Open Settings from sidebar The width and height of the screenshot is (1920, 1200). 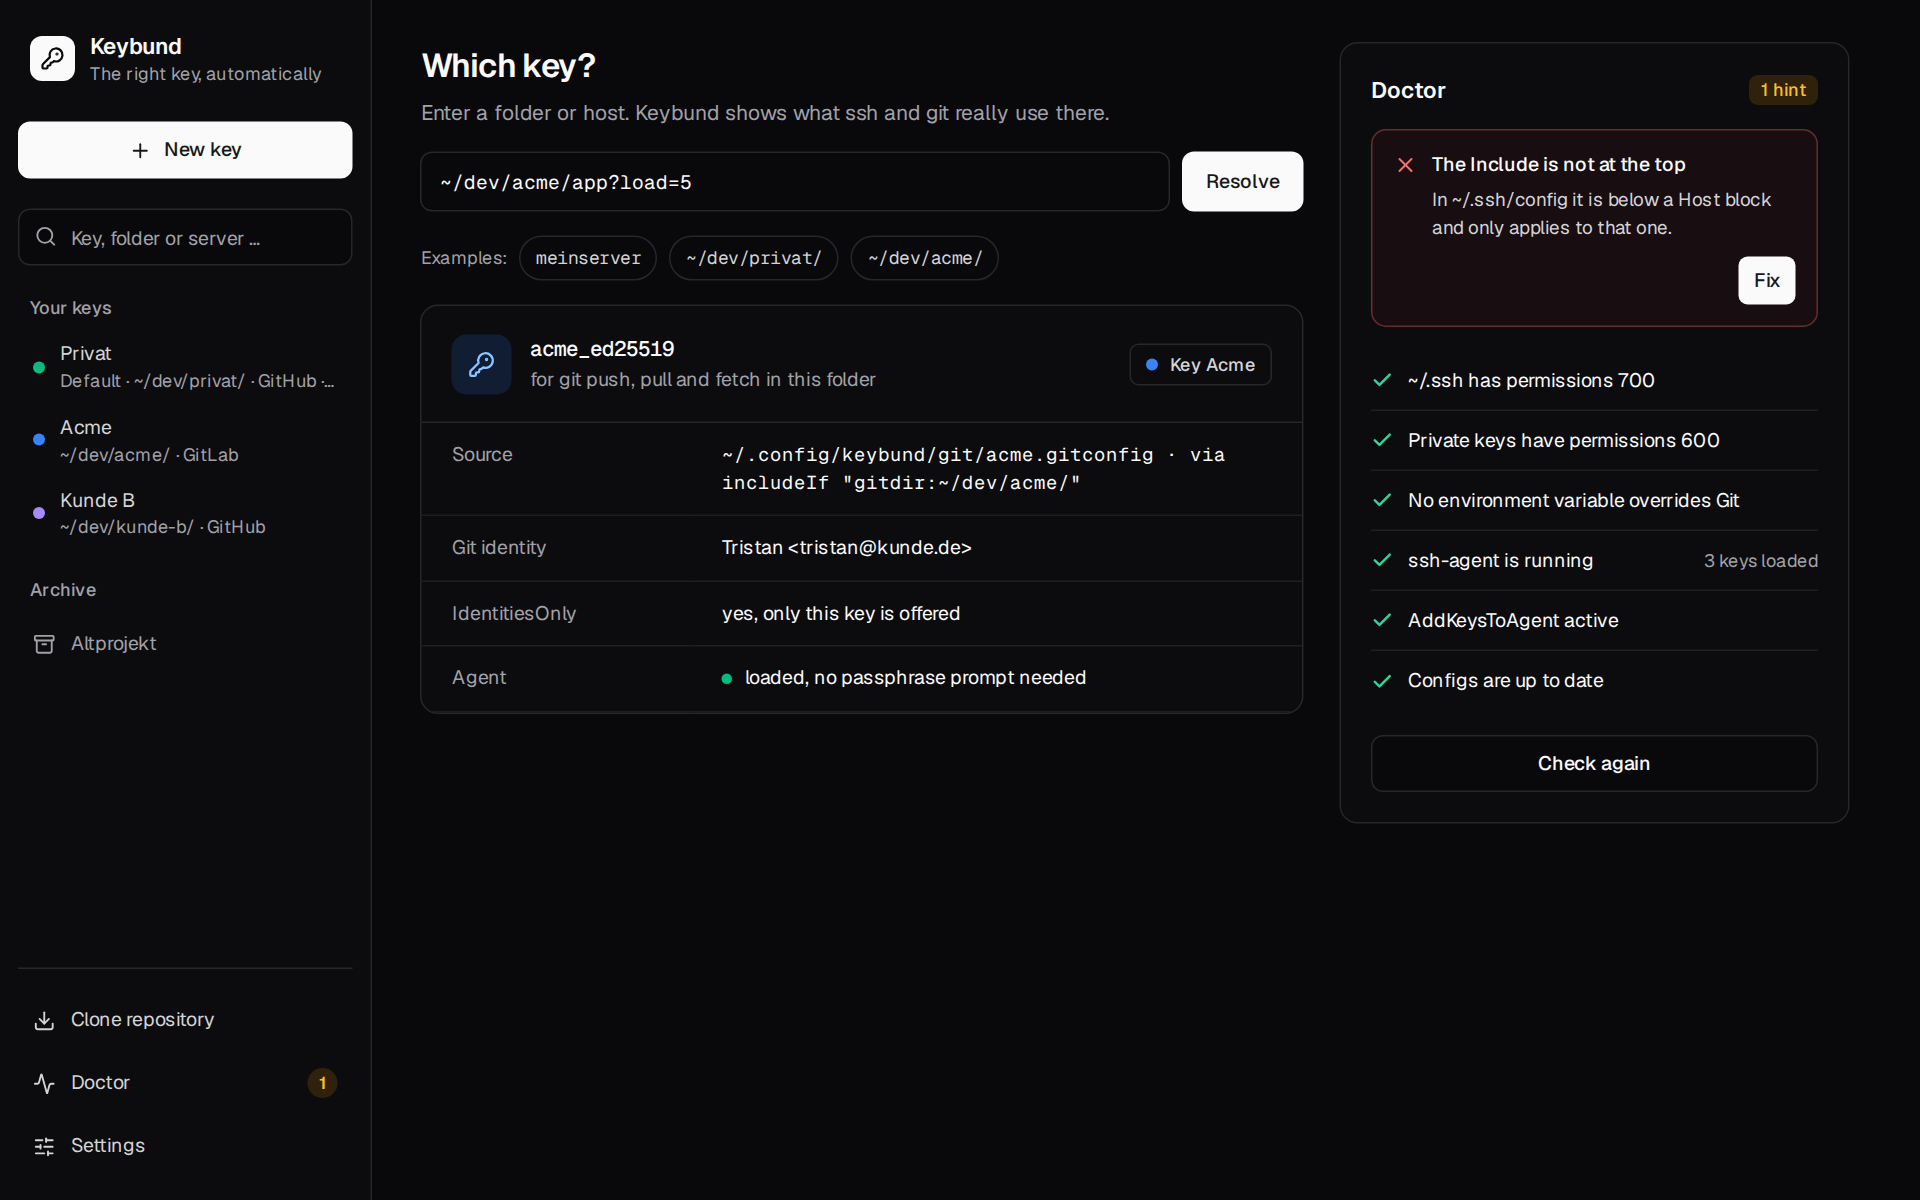click(185, 1146)
